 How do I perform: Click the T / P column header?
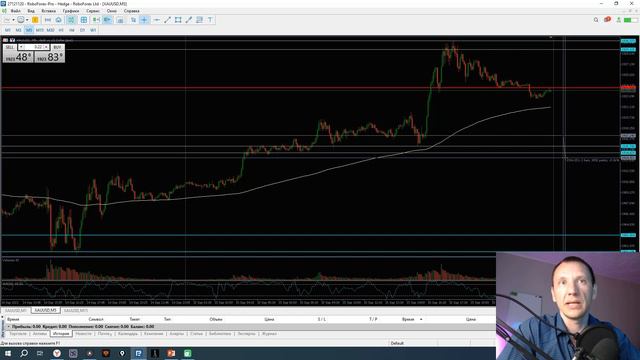click(x=373, y=319)
